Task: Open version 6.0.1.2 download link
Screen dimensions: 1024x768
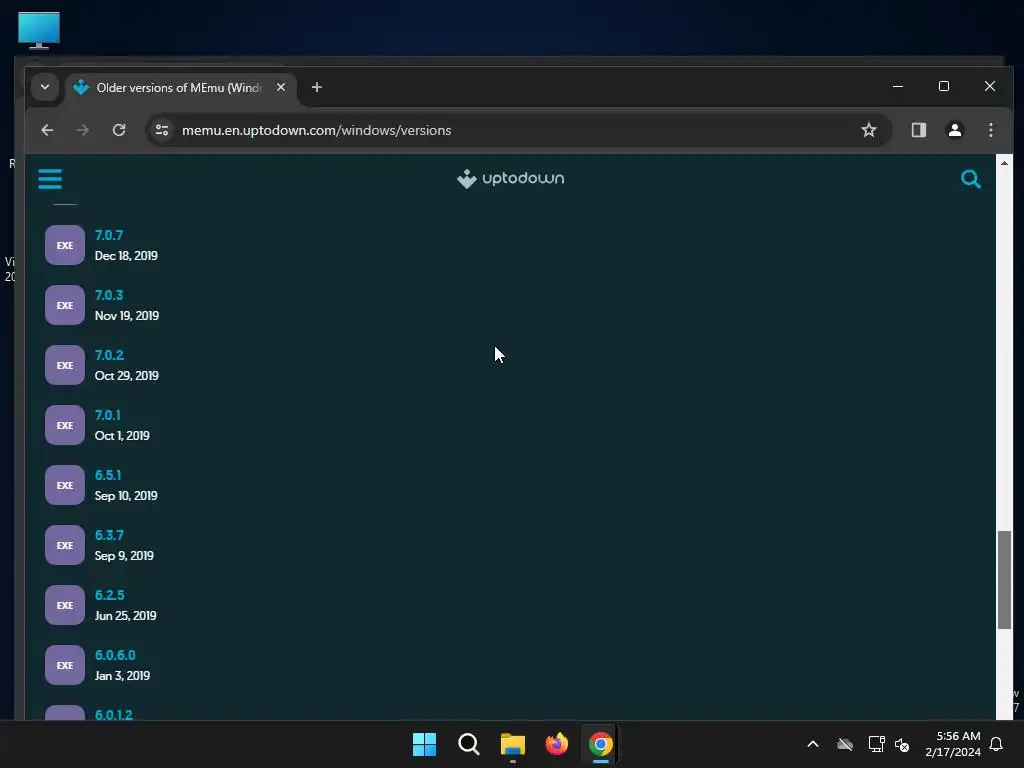Action: pyautogui.click(x=114, y=714)
